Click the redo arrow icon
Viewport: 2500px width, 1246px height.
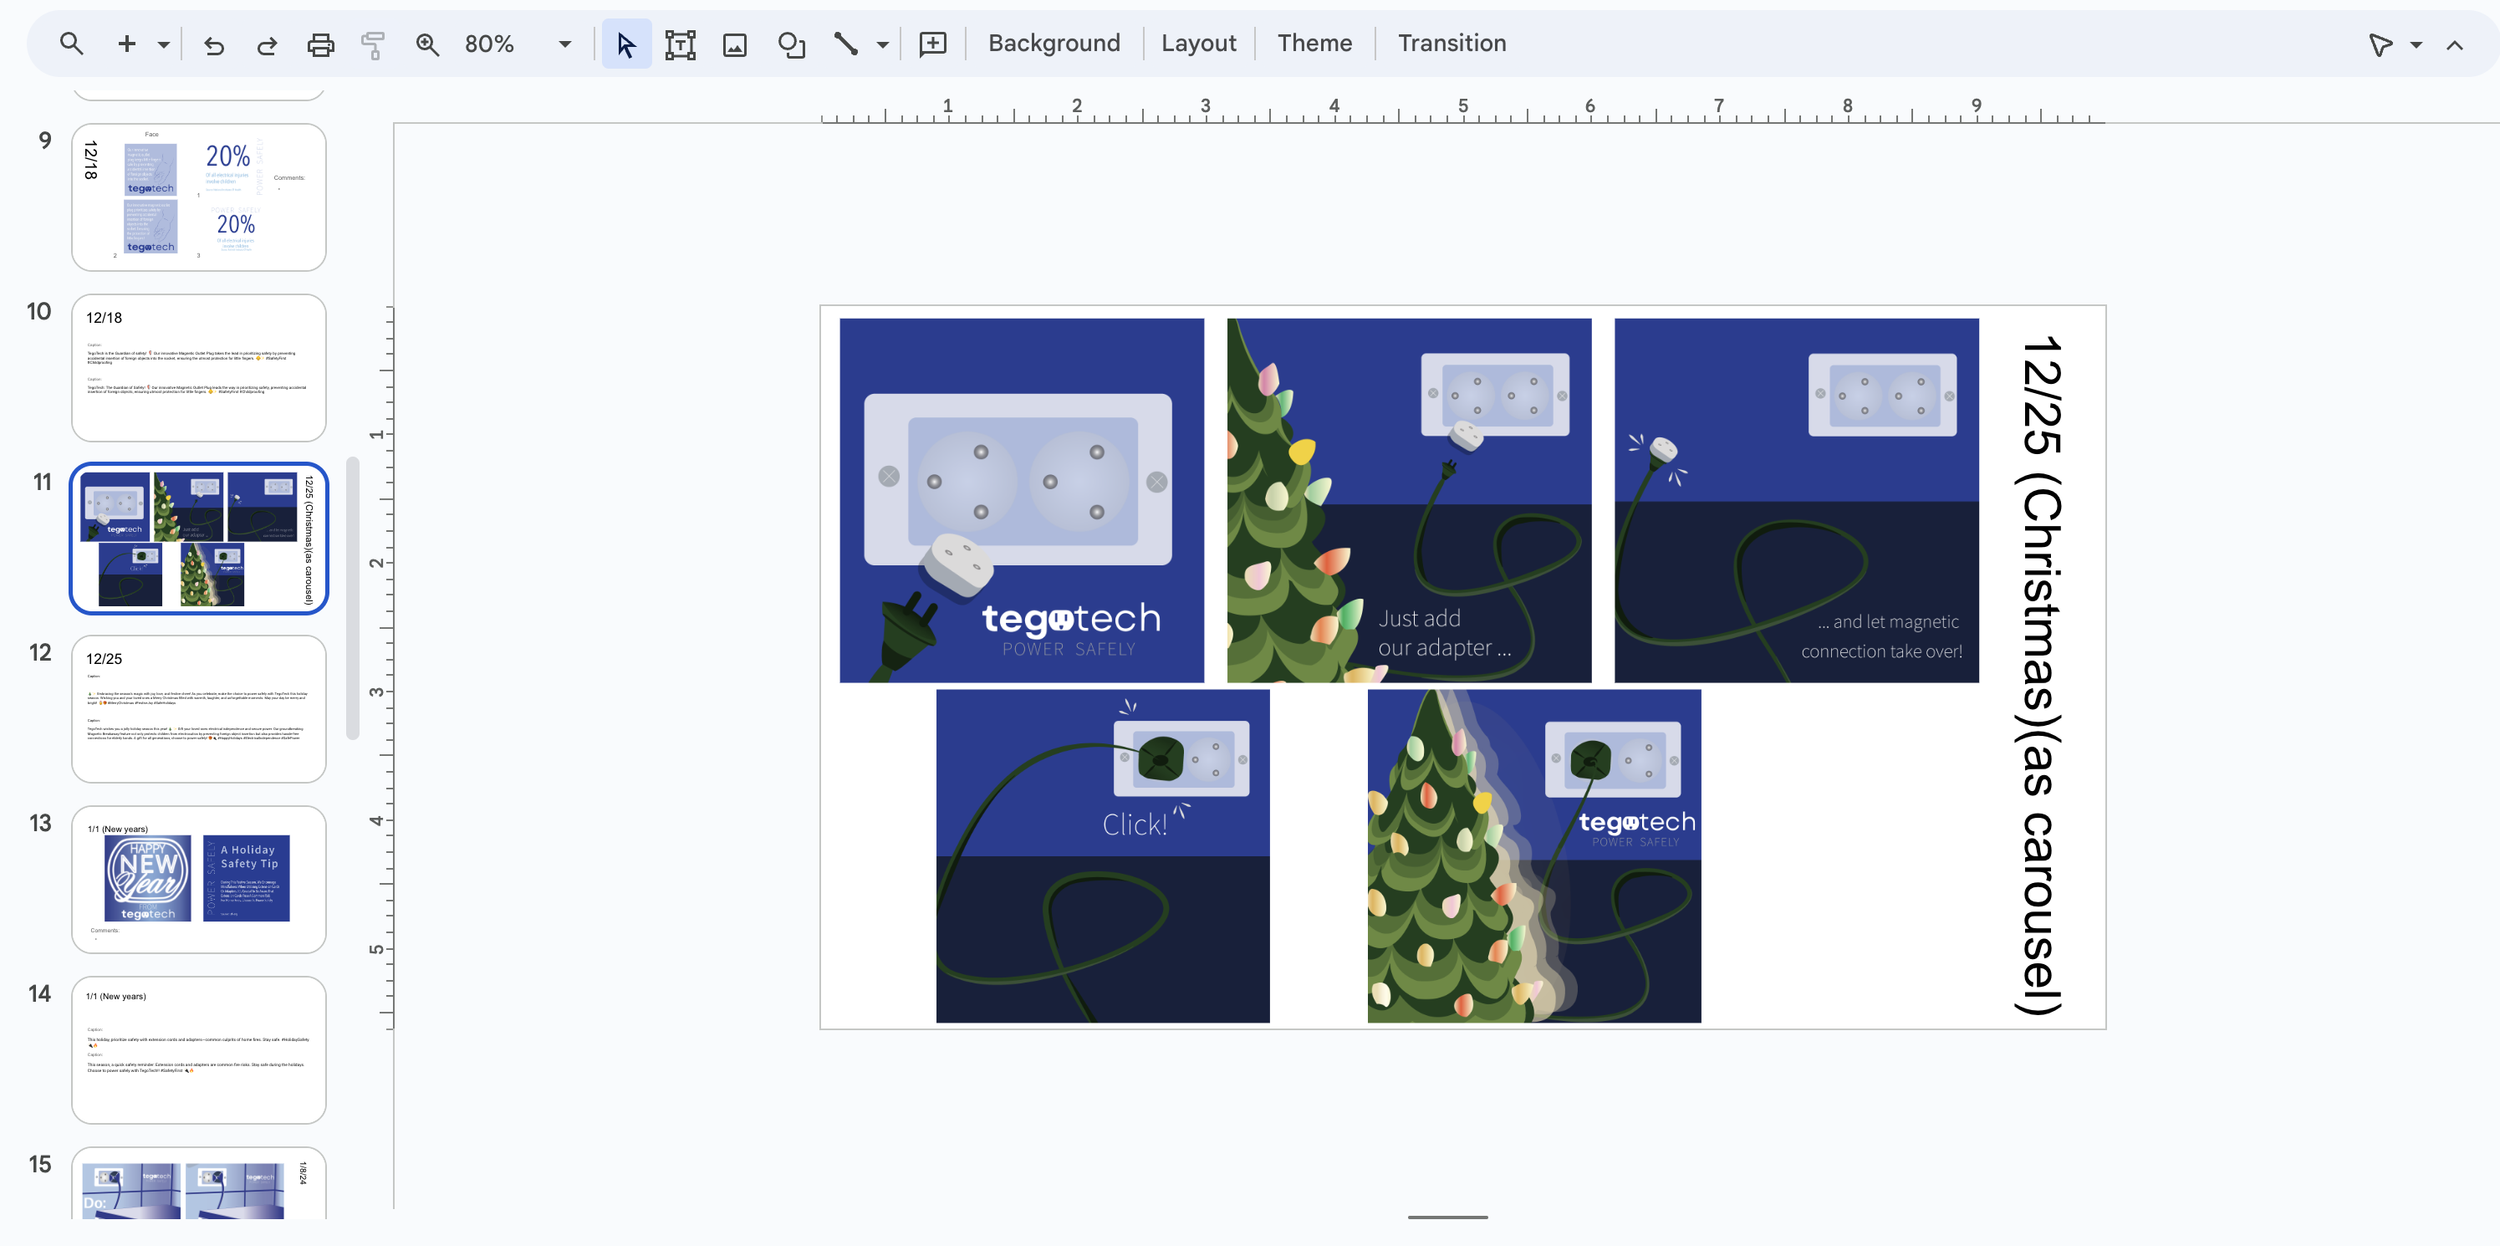(266, 45)
